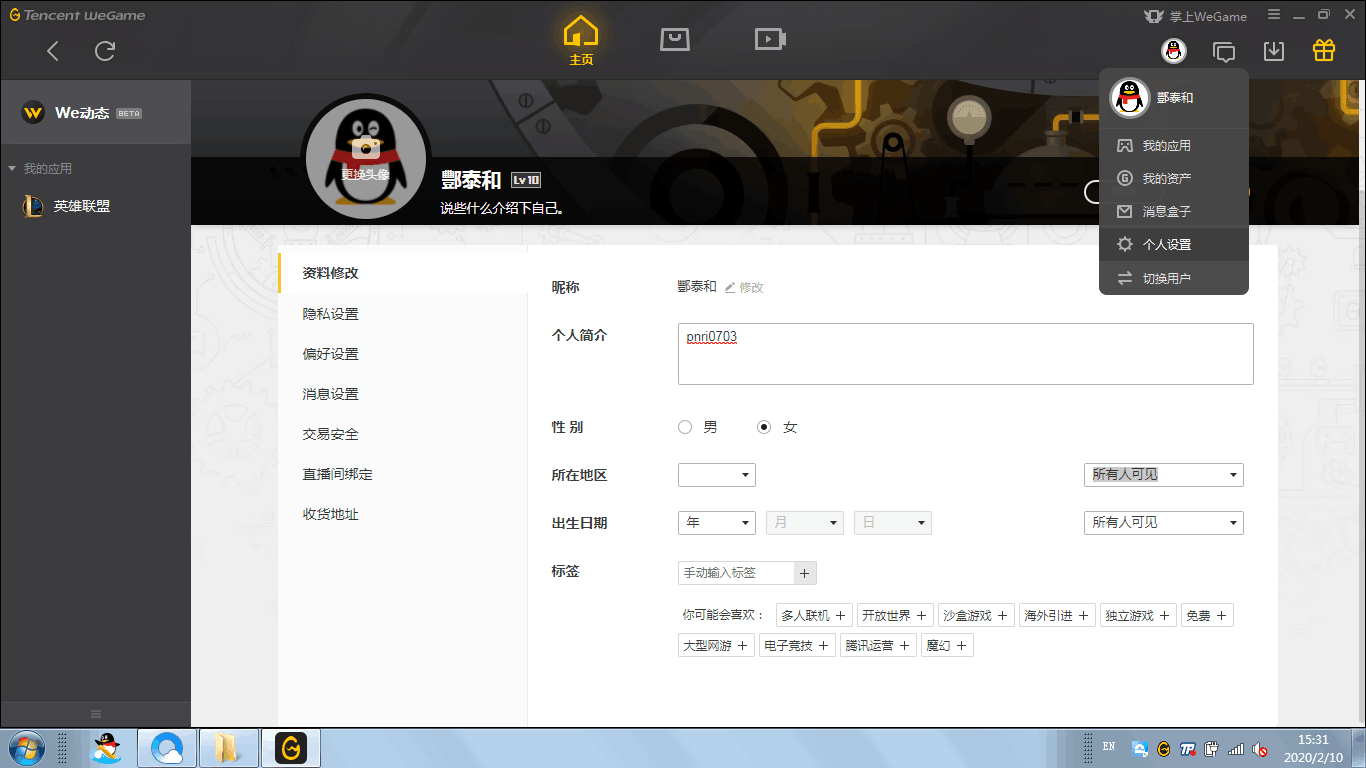The height and width of the screenshot is (768, 1366).
Task: Expand the birth year 年 dropdown
Action: pyautogui.click(x=716, y=523)
